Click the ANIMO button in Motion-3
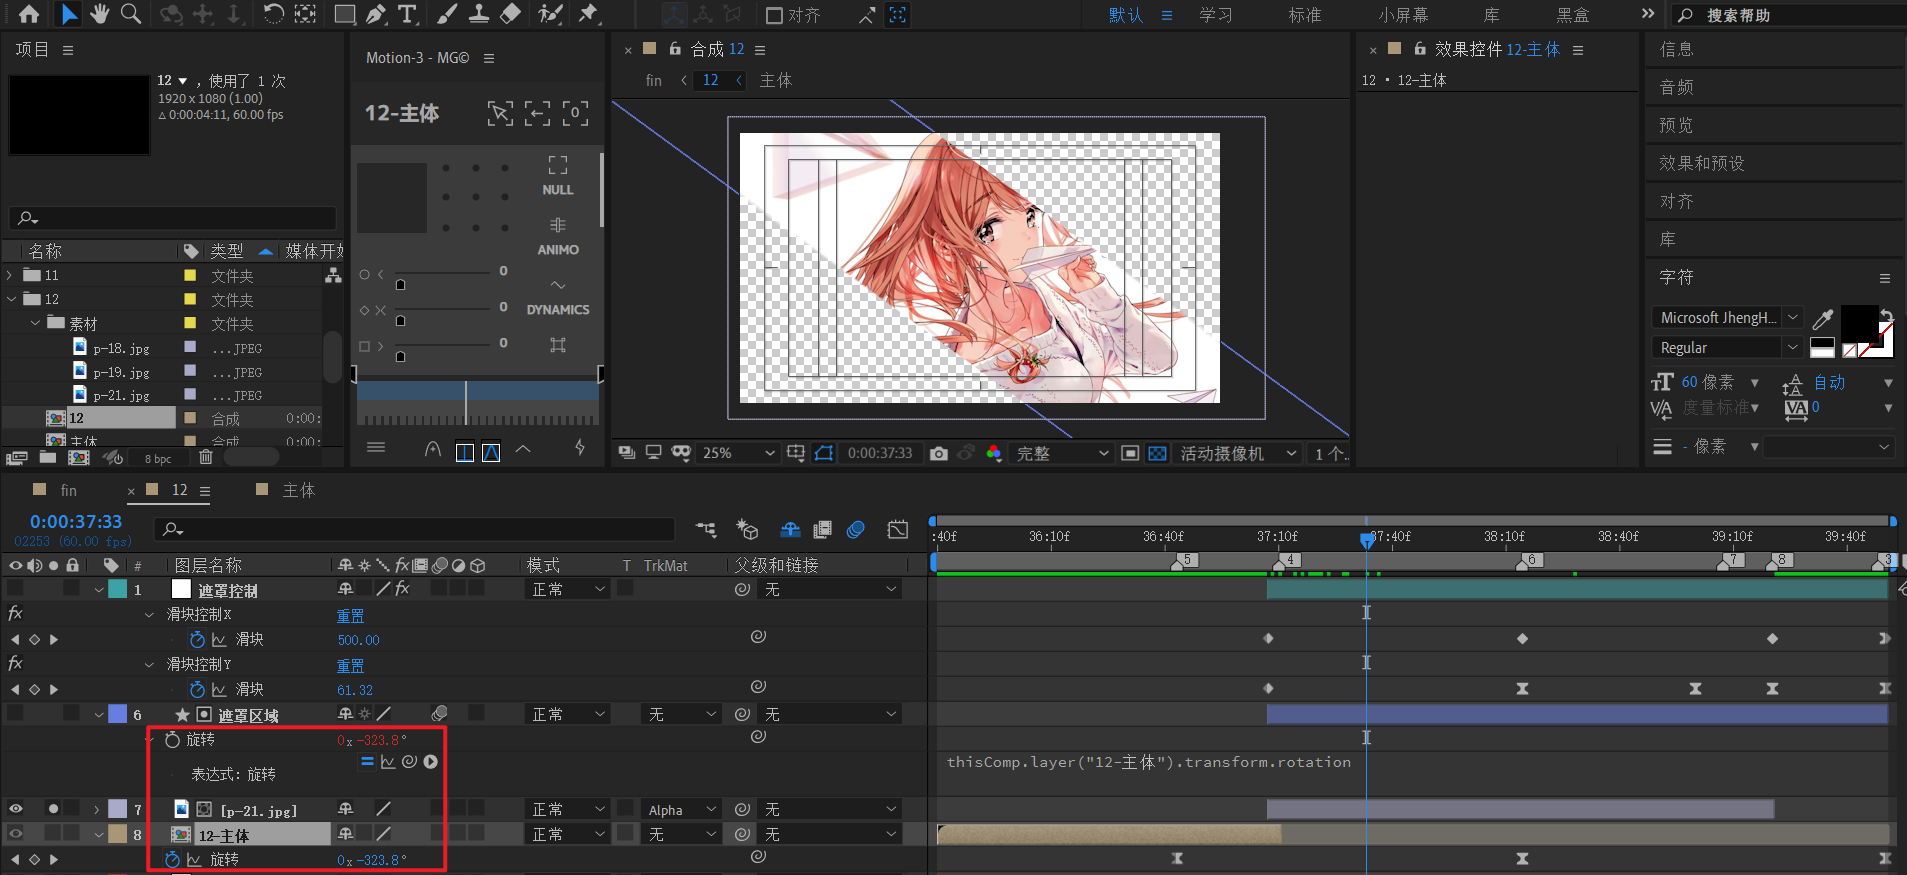Image resolution: width=1907 pixels, height=875 pixels. pos(558,237)
